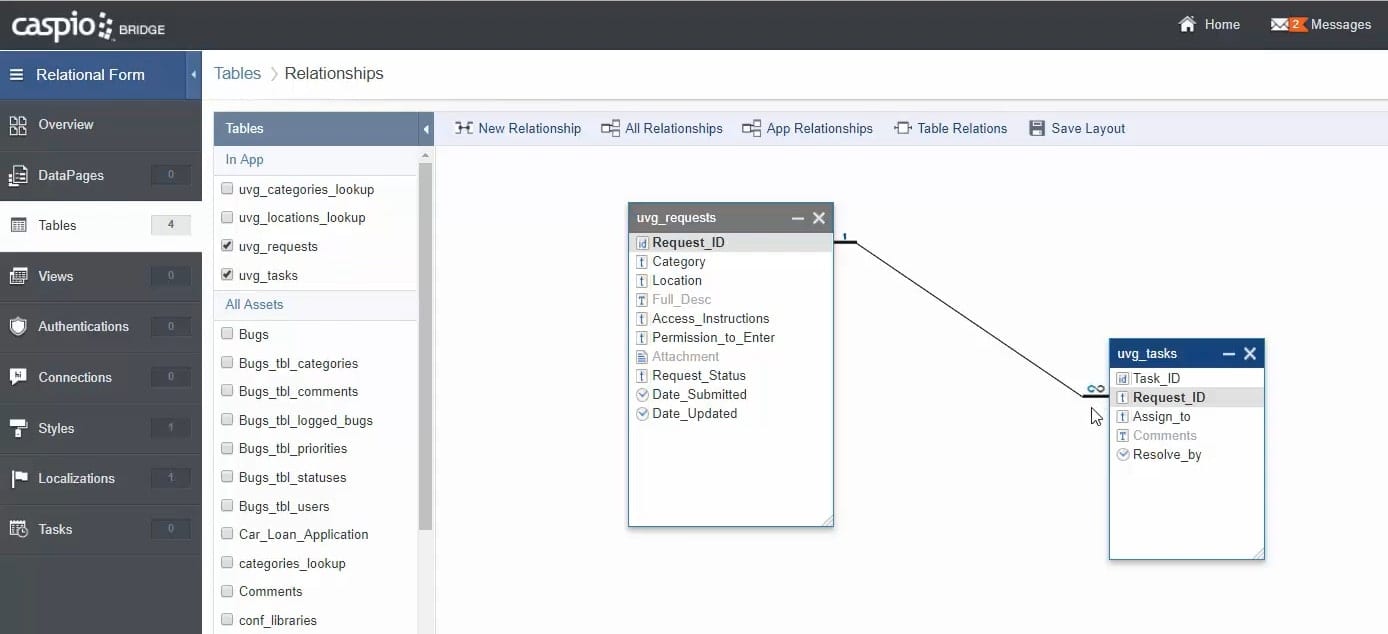Click the Save Layout disk icon
This screenshot has height=634, width=1388.
(x=1037, y=128)
